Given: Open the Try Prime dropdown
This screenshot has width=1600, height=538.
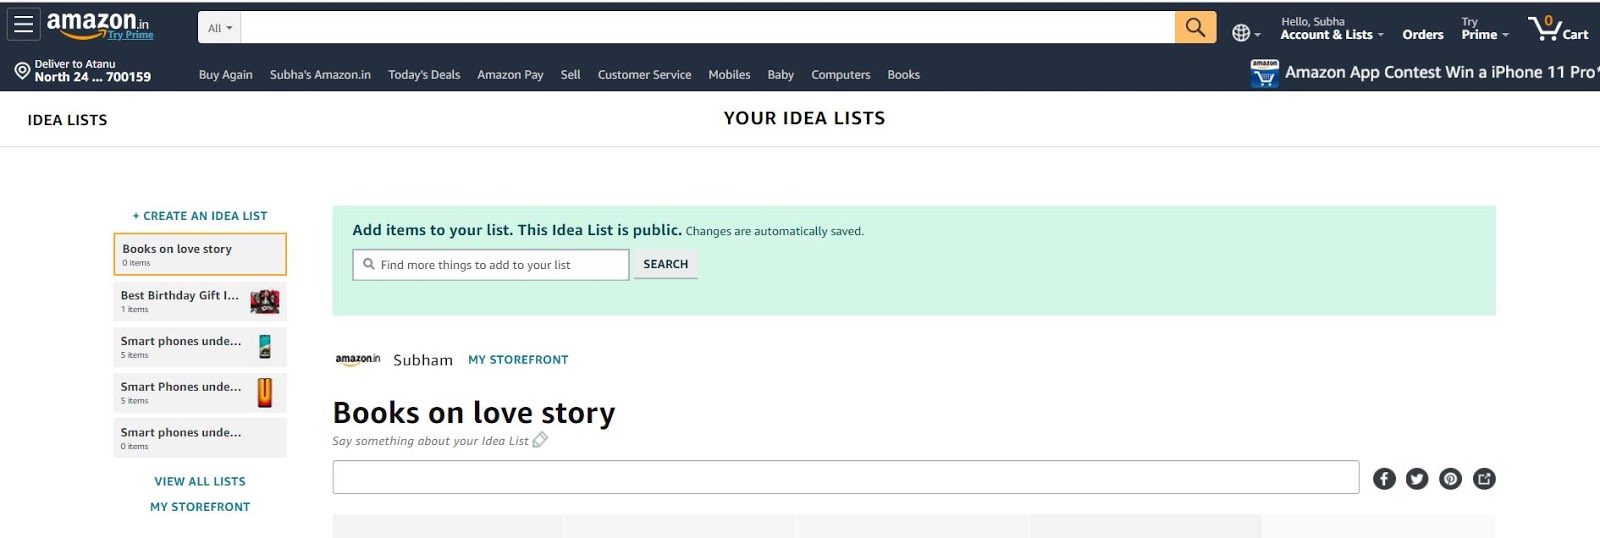Looking at the screenshot, I should tap(1485, 28).
